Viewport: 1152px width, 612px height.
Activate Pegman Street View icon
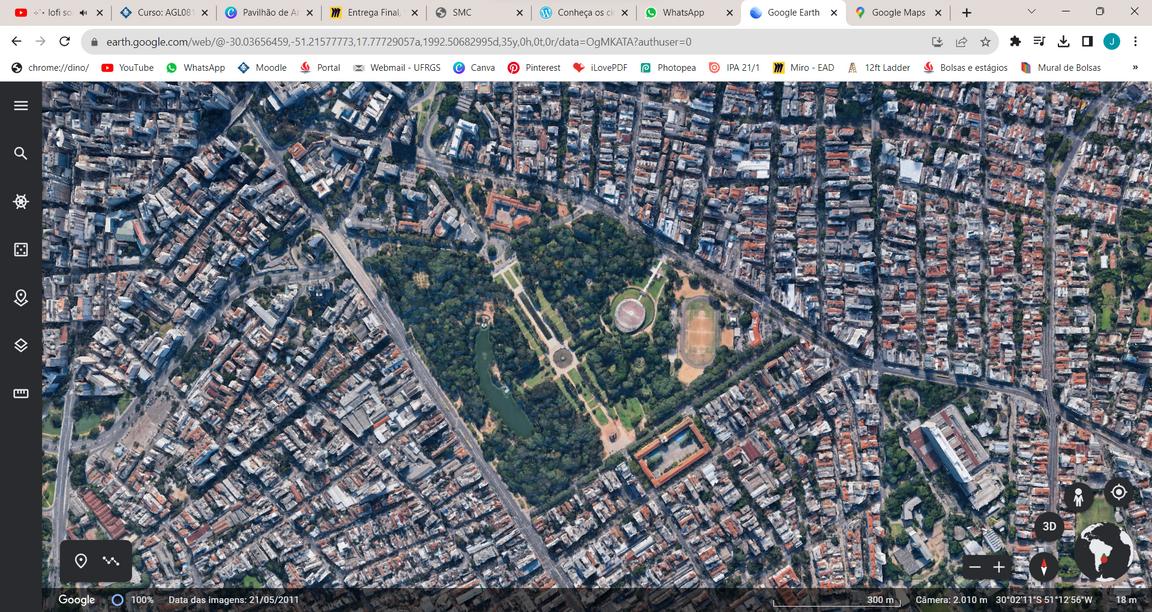(x=1078, y=497)
